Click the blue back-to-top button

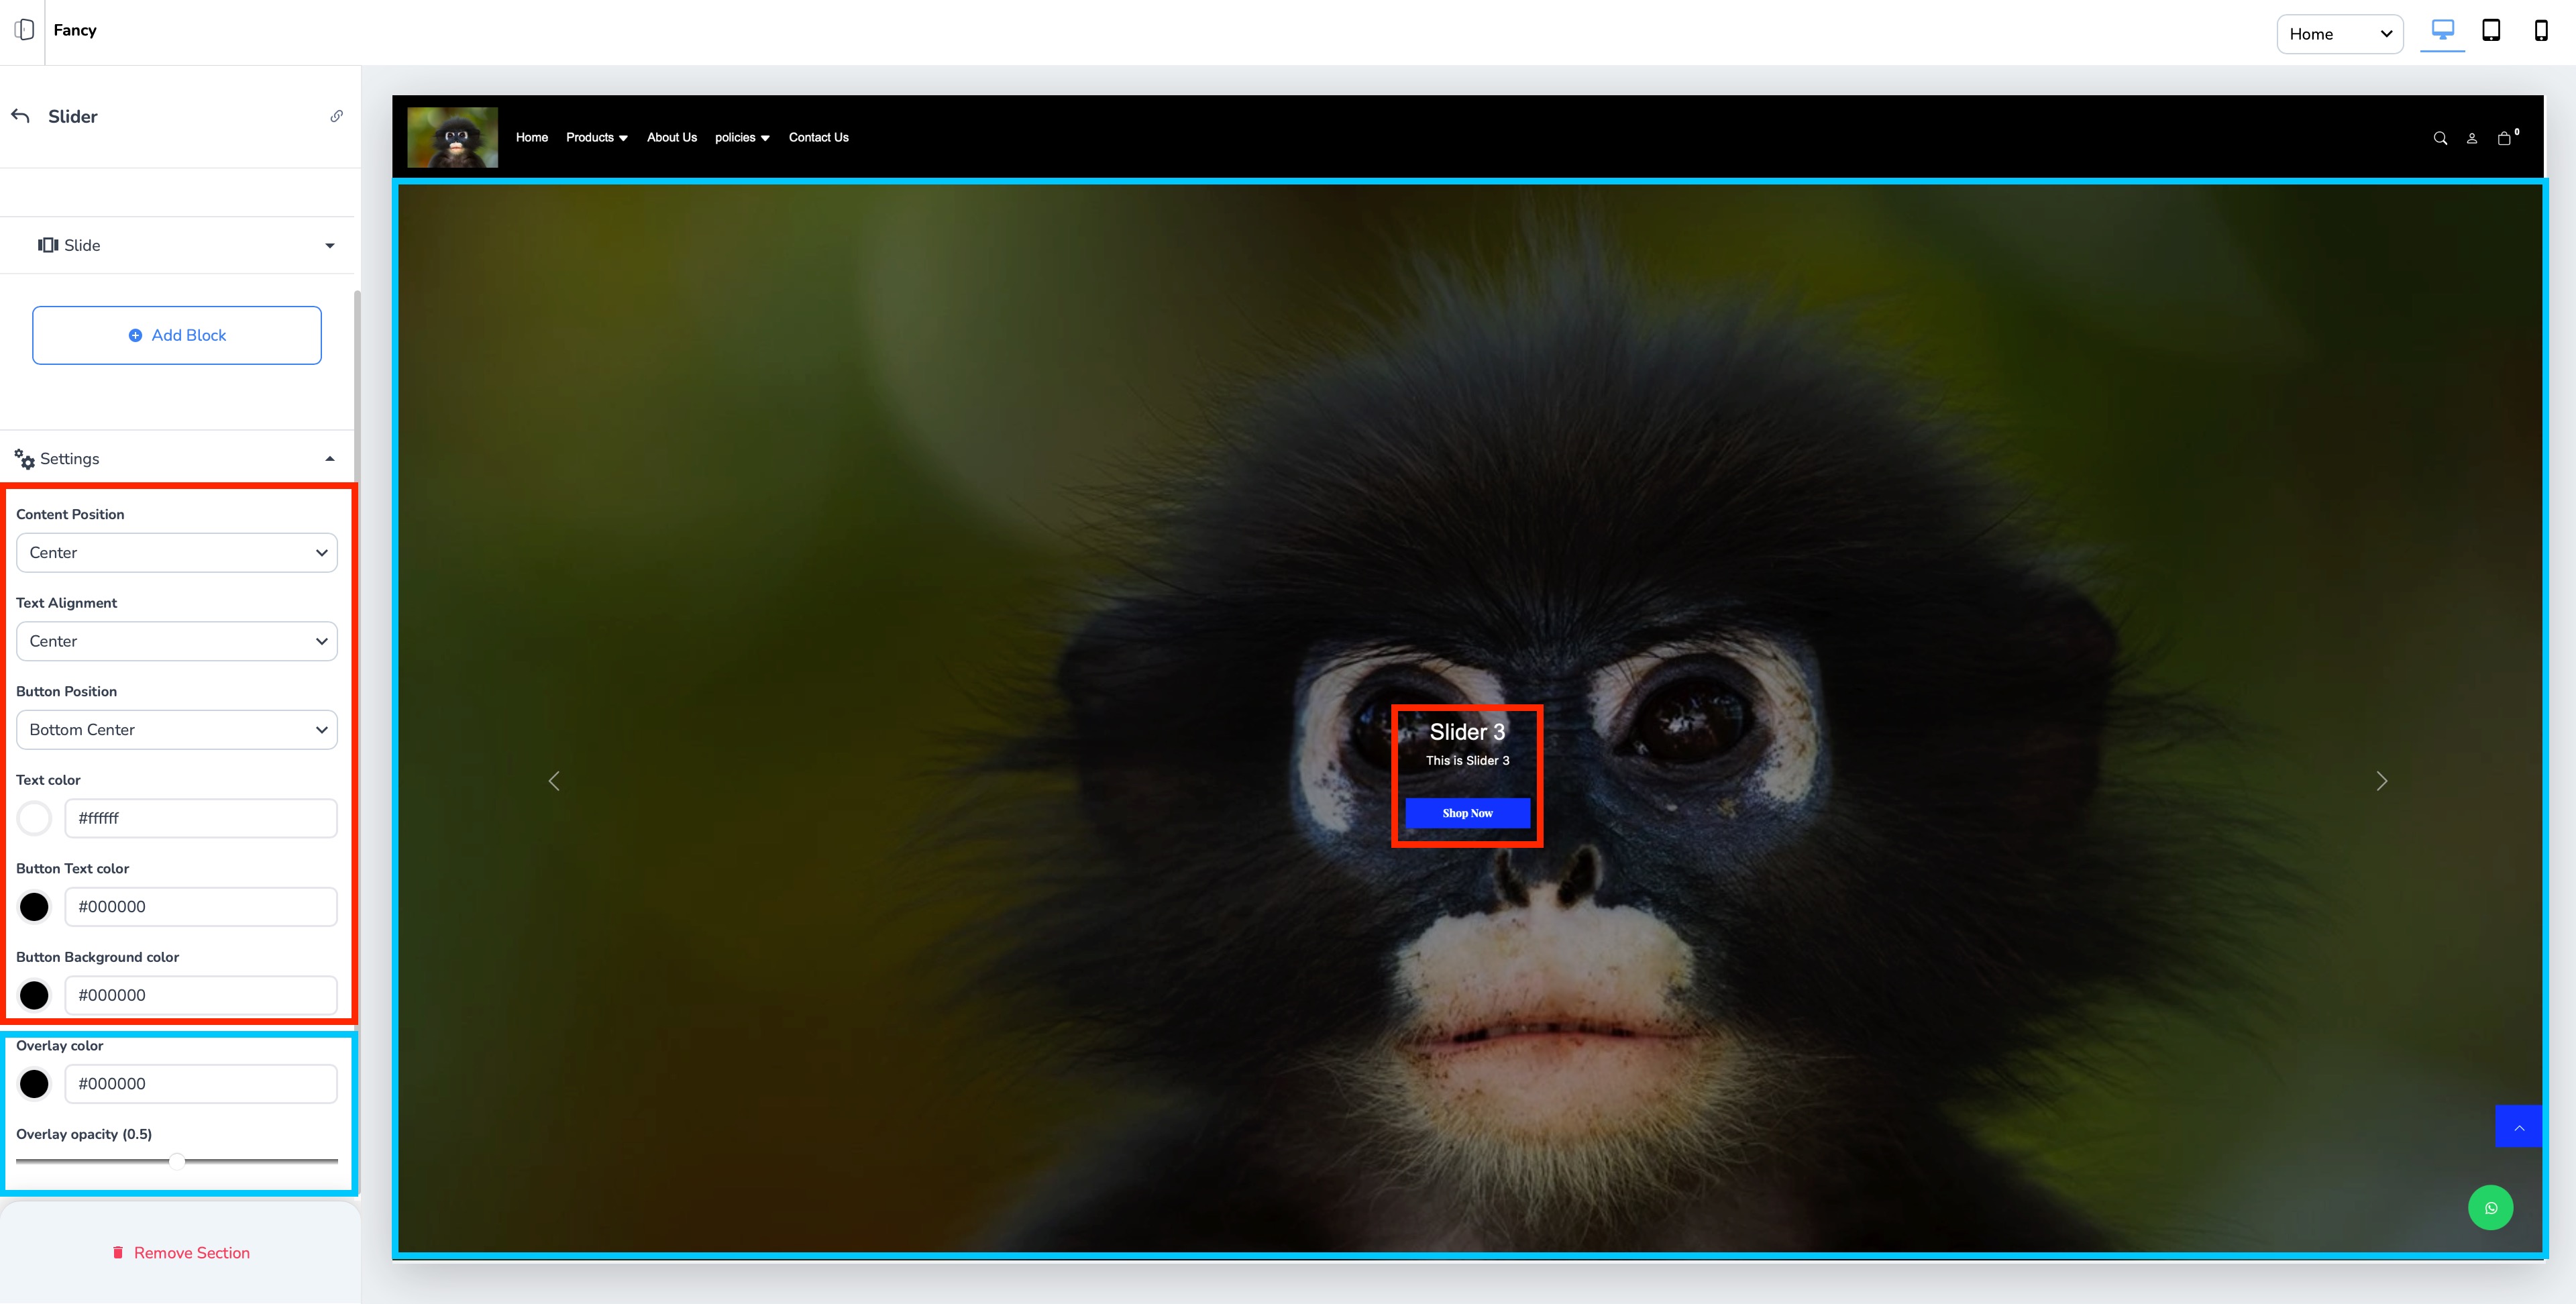pyautogui.click(x=2519, y=1127)
